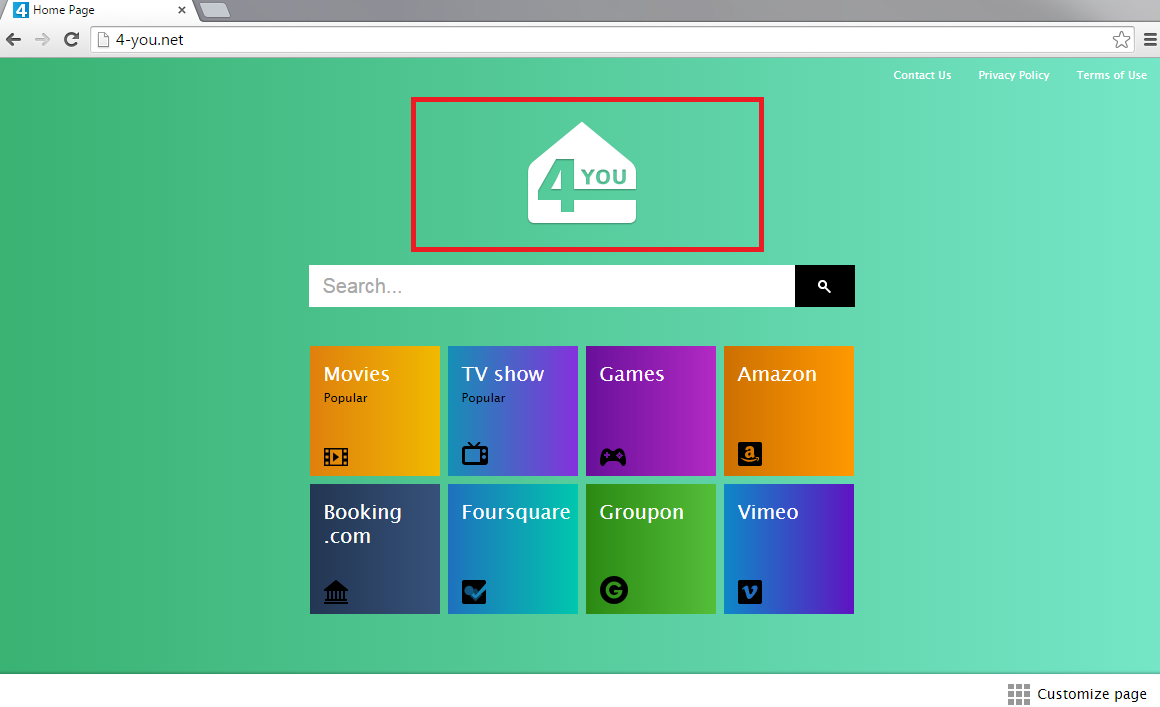
Task: Open the Booking.com tile title
Action: (x=362, y=524)
